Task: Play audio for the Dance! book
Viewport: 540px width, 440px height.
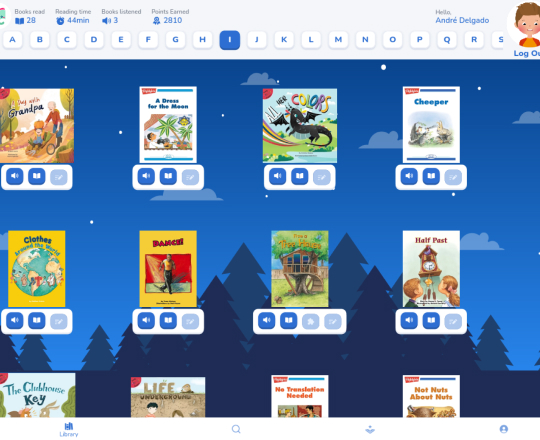Action: [146, 321]
